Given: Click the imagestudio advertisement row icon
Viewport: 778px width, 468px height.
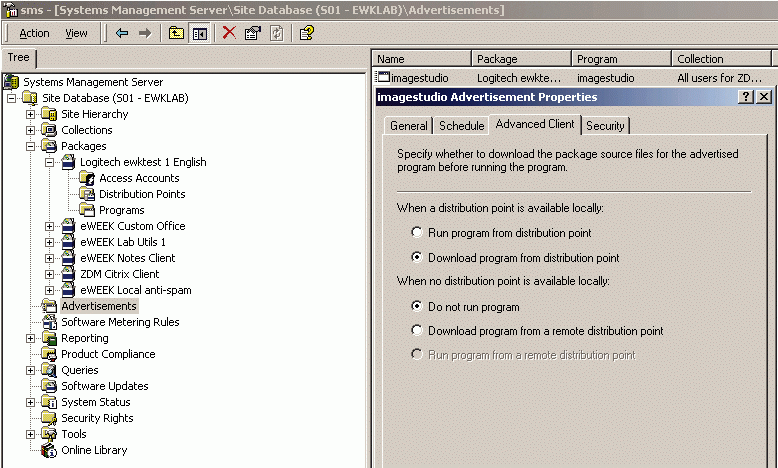Looking at the screenshot, I should point(383,77).
